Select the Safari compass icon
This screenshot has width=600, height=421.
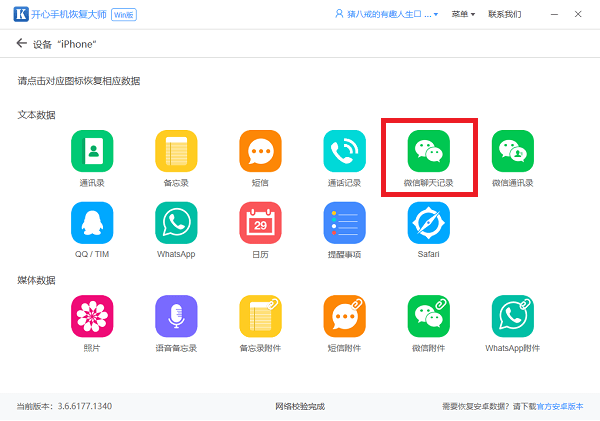[429, 223]
